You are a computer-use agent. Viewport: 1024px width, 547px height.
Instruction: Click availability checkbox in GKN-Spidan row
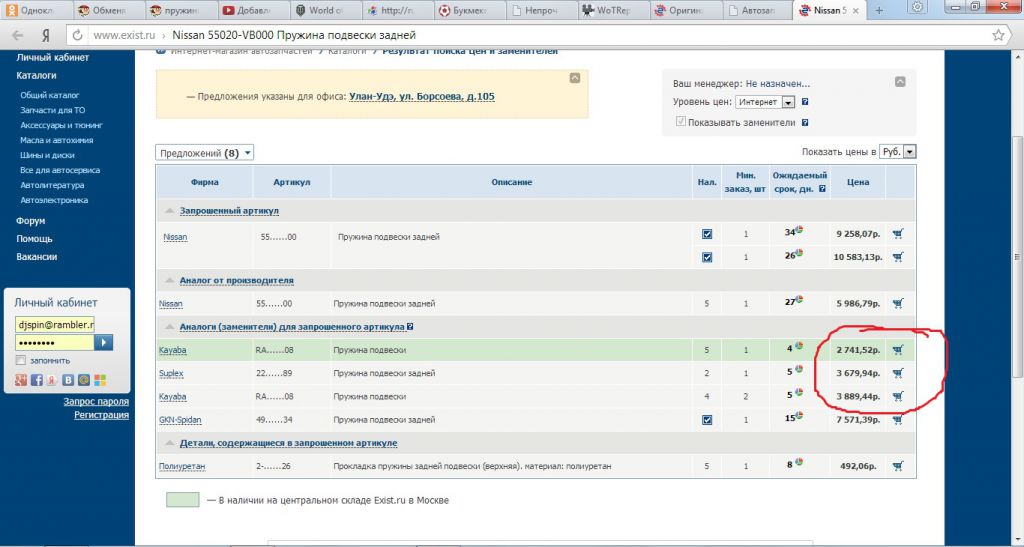tap(707, 419)
